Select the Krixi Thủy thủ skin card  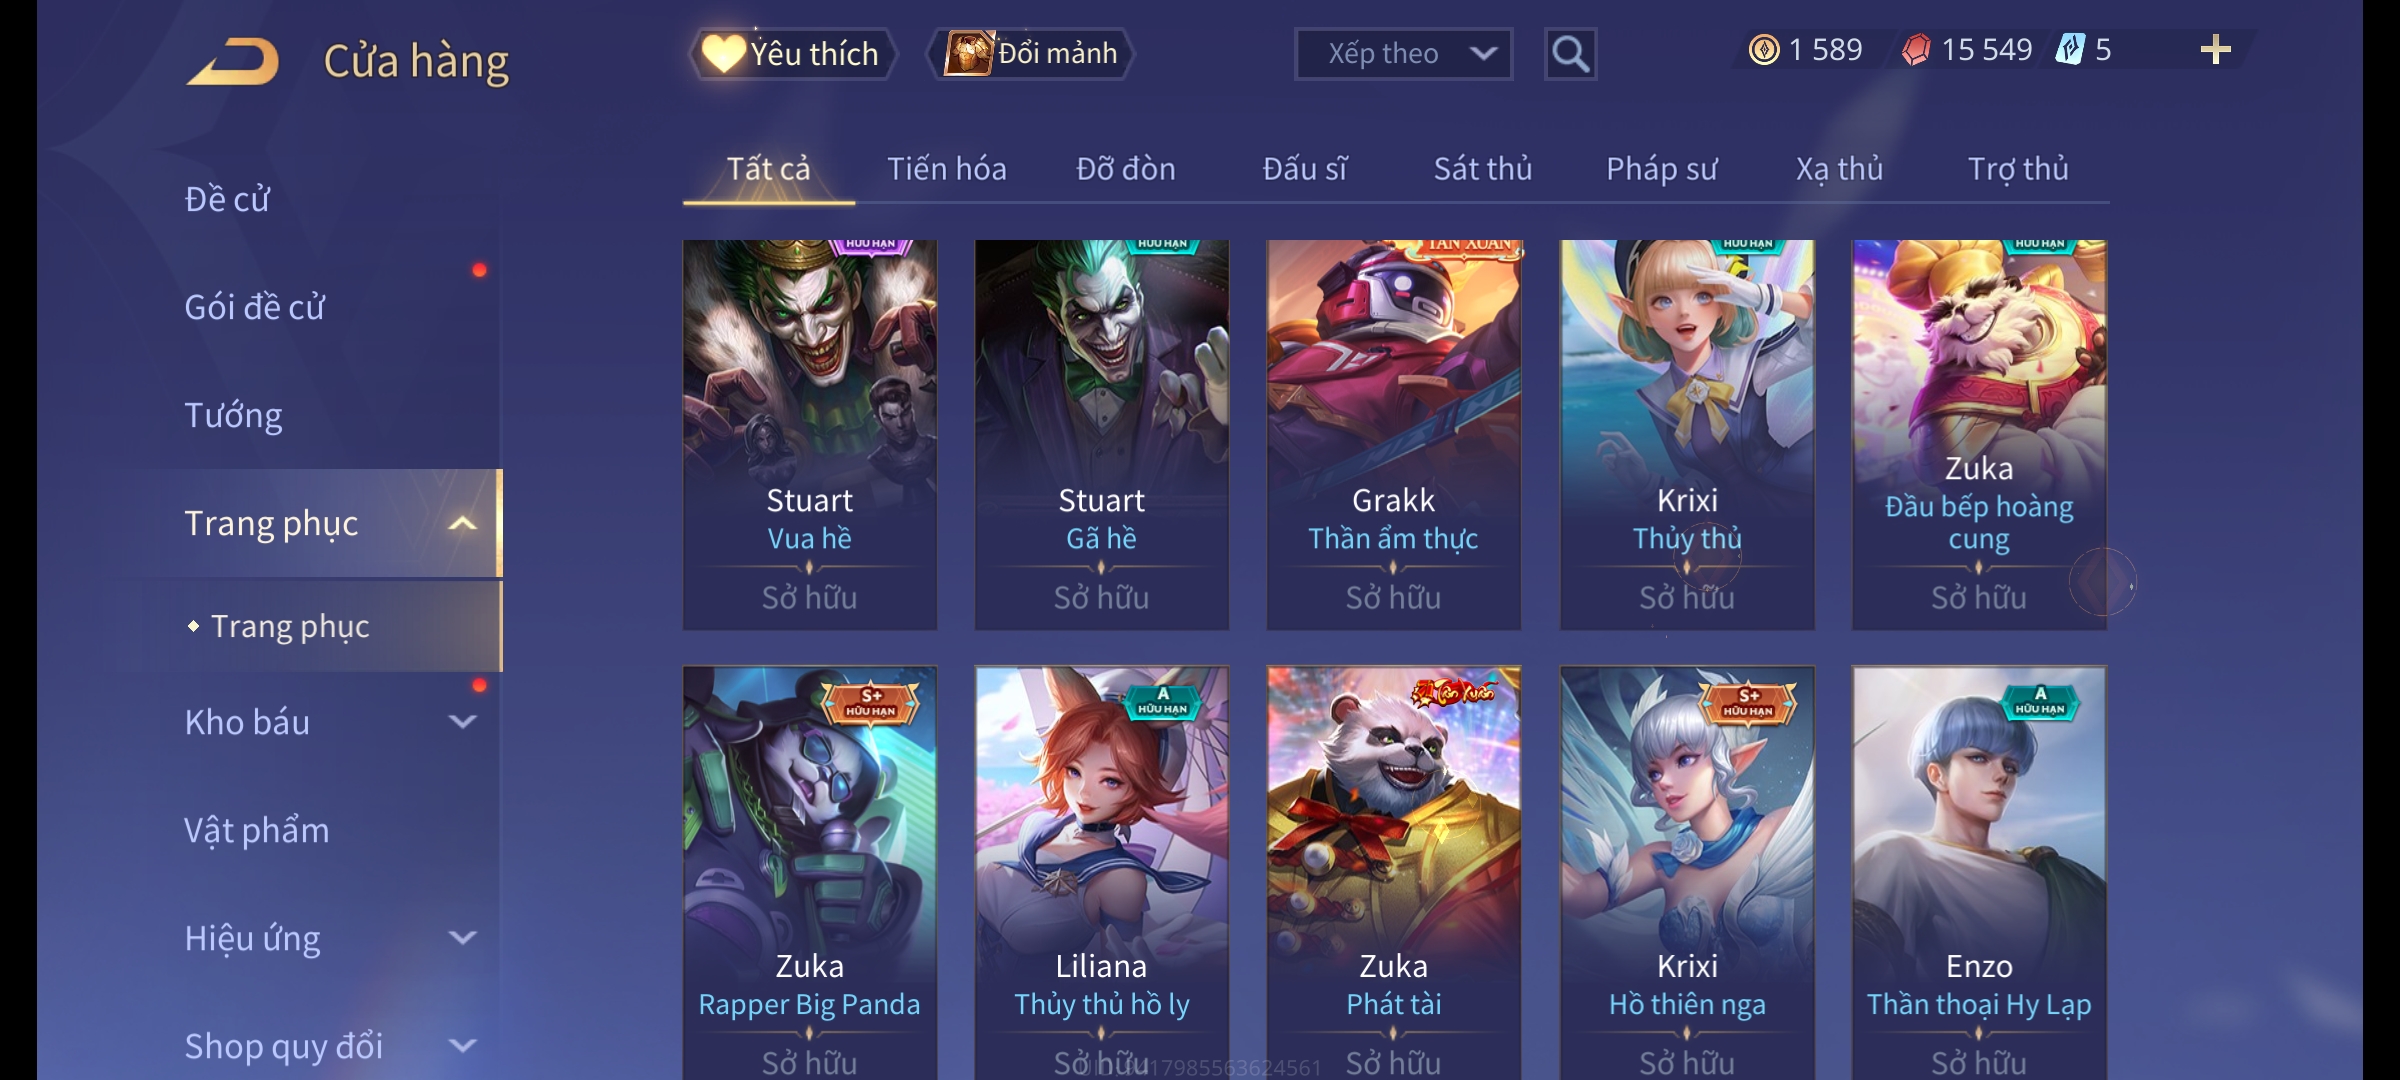1687,435
